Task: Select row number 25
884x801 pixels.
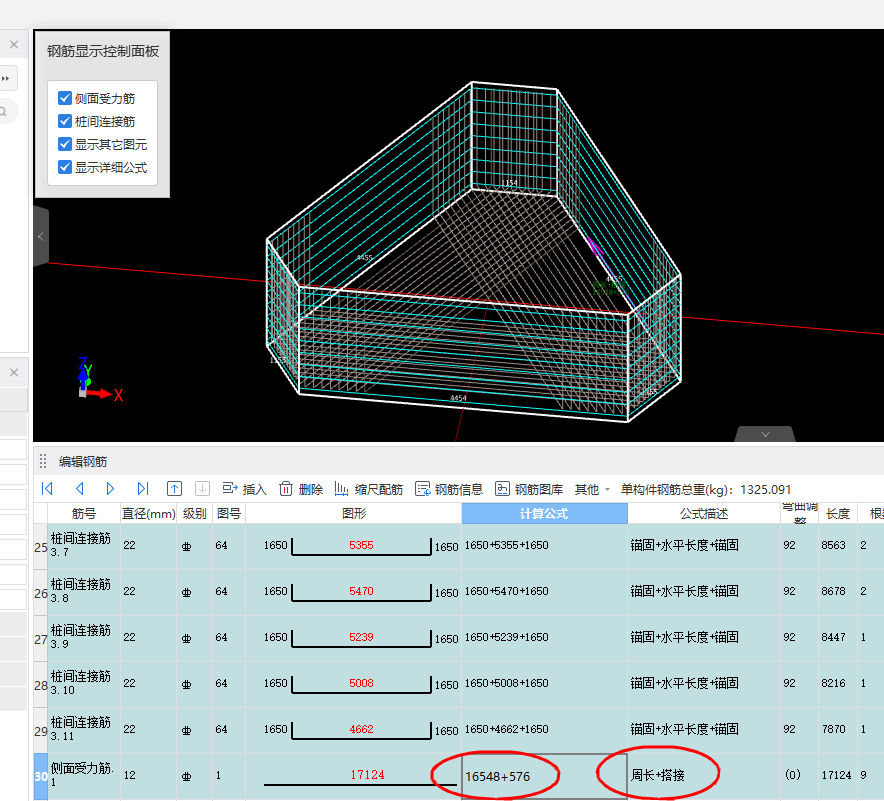Action: click(x=41, y=547)
